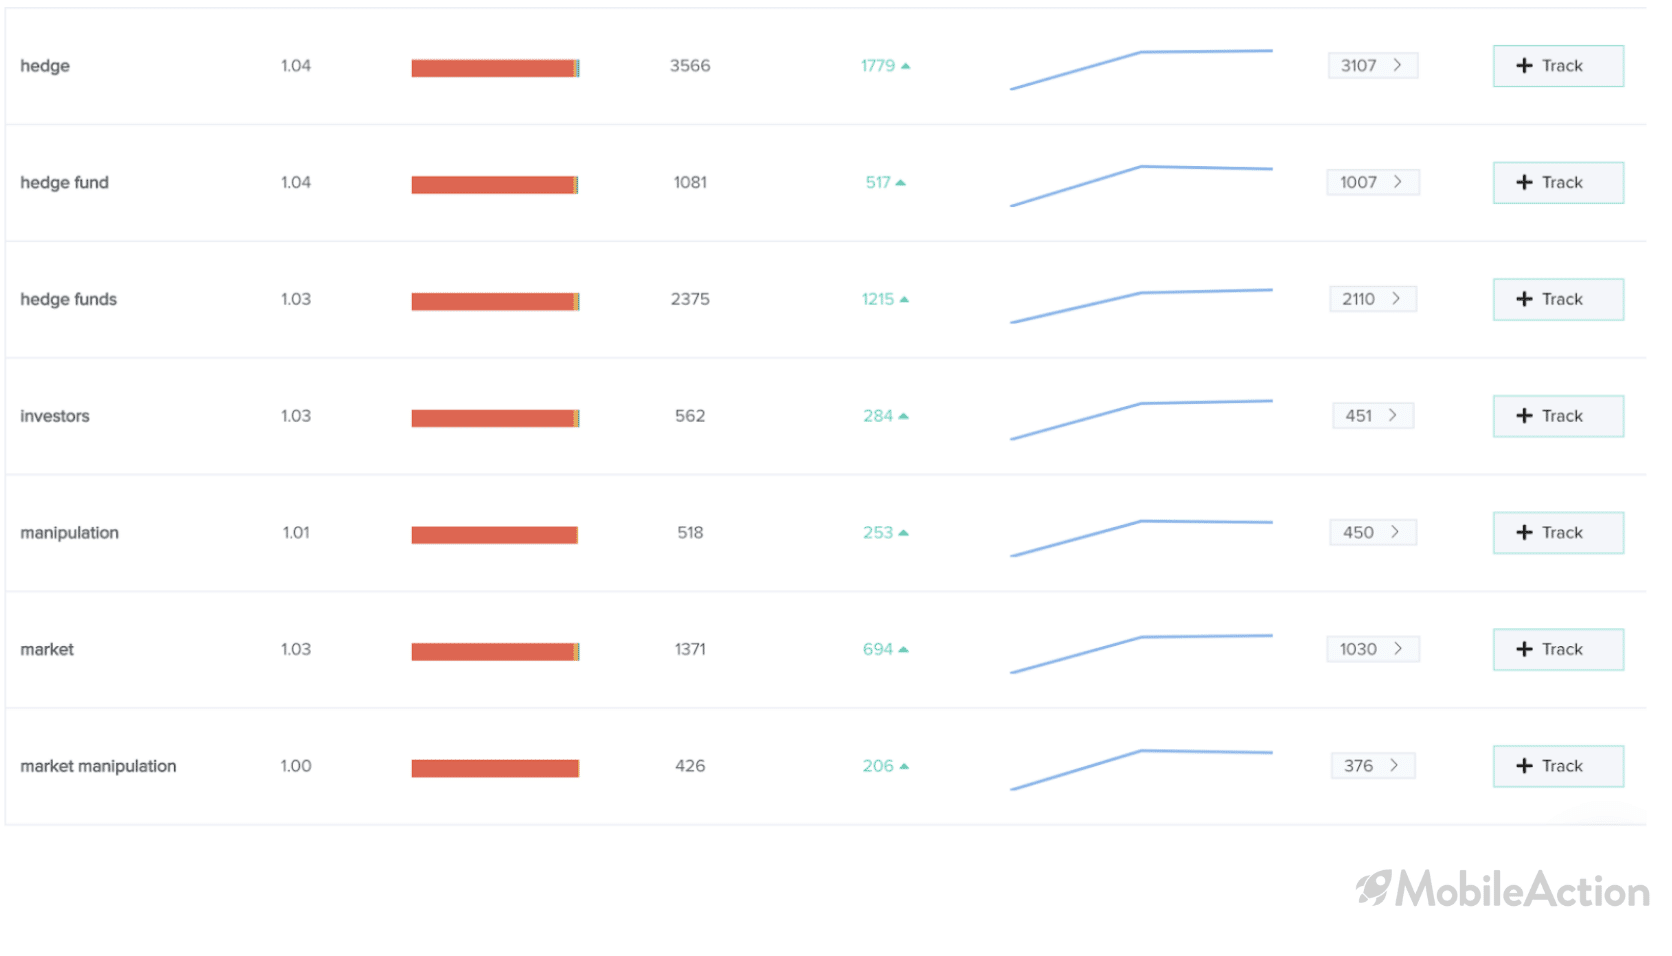Click the 694 upward arrow for market
Screen dimensions: 1672x956
pos(903,650)
